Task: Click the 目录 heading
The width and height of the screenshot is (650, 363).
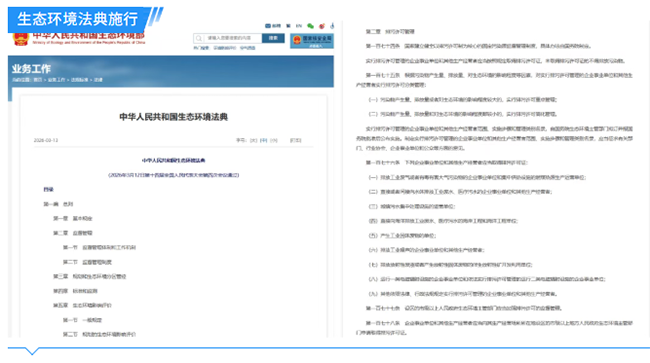Action: 49,189
